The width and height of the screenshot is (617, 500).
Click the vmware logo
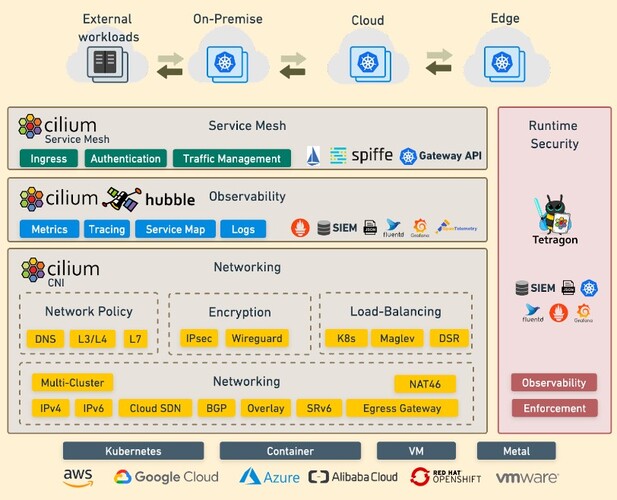pyautogui.click(x=526, y=477)
